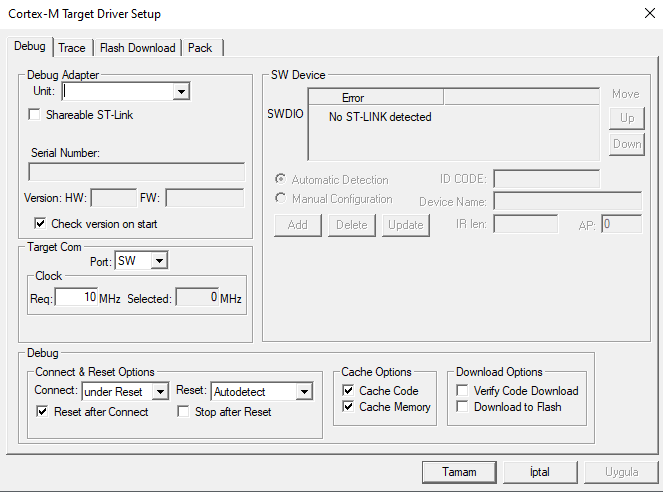Enable Download to Flash checkbox
The image size is (663, 492).
click(462, 407)
